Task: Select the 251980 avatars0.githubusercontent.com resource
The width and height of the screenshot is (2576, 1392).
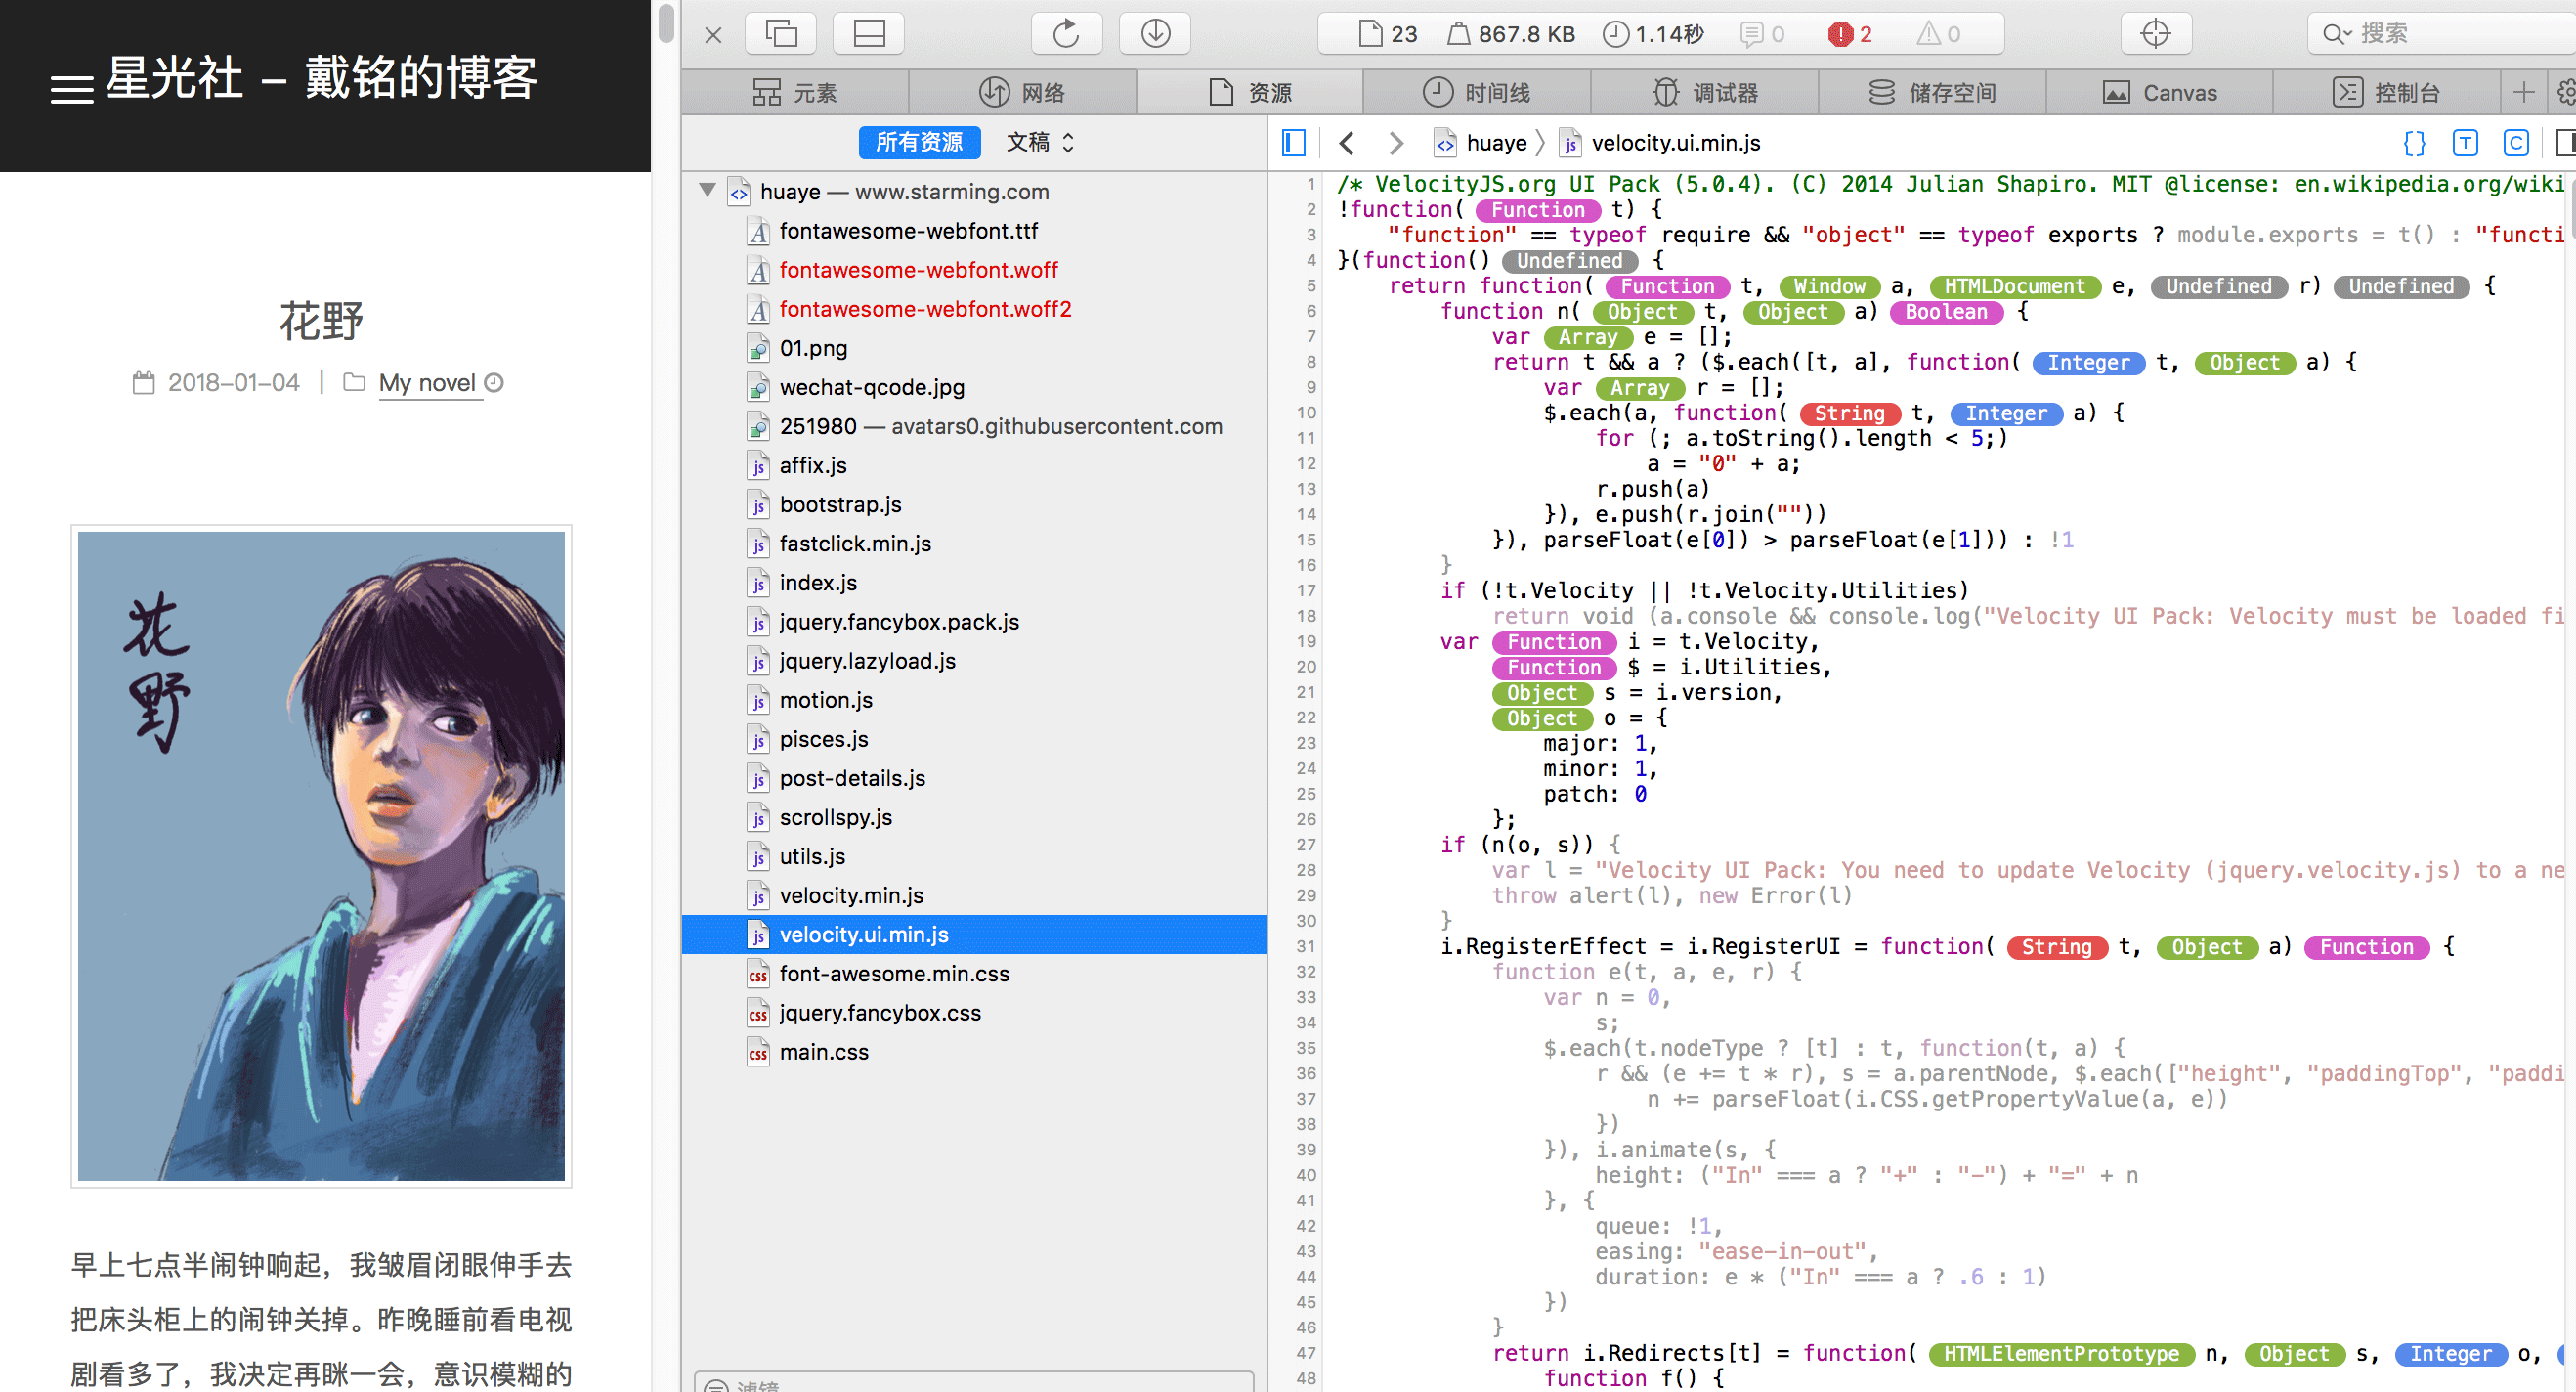Action: point(975,426)
